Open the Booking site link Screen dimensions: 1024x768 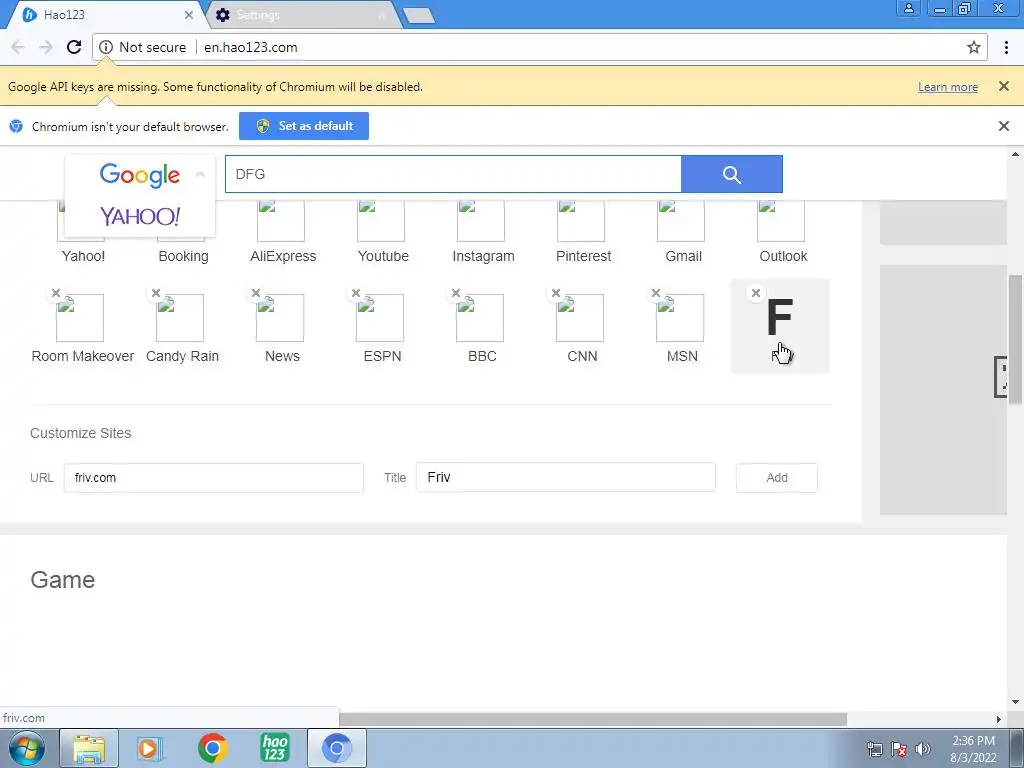[x=183, y=256]
